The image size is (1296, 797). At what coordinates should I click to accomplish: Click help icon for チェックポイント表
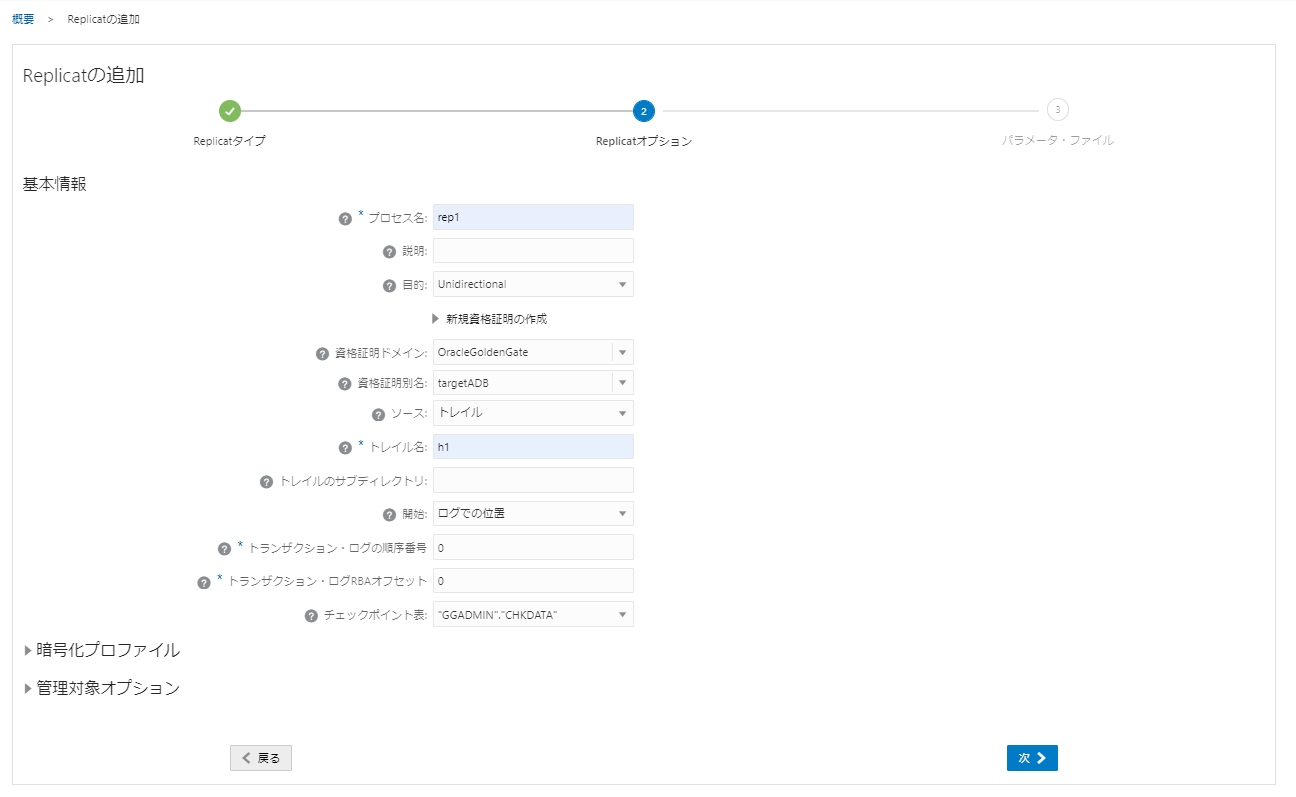[x=311, y=616]
